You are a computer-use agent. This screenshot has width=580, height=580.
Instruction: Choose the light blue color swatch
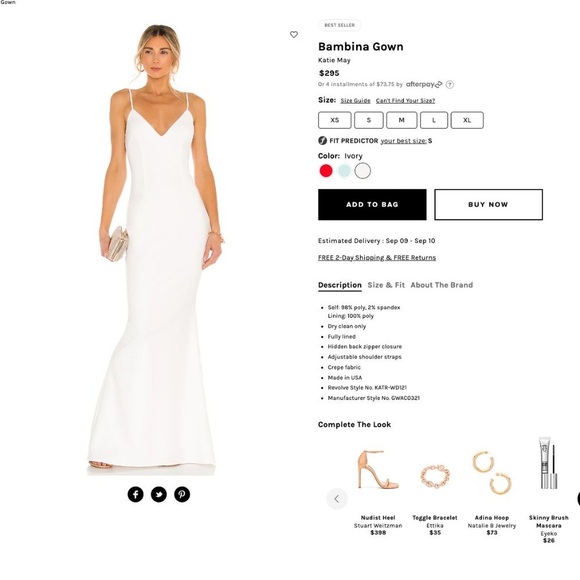(344, 171)
